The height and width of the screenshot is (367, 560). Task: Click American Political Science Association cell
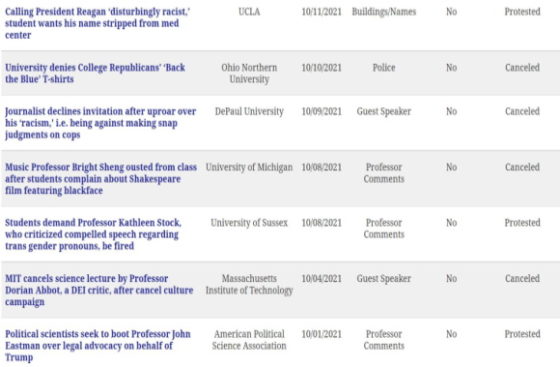click(249, 340)
